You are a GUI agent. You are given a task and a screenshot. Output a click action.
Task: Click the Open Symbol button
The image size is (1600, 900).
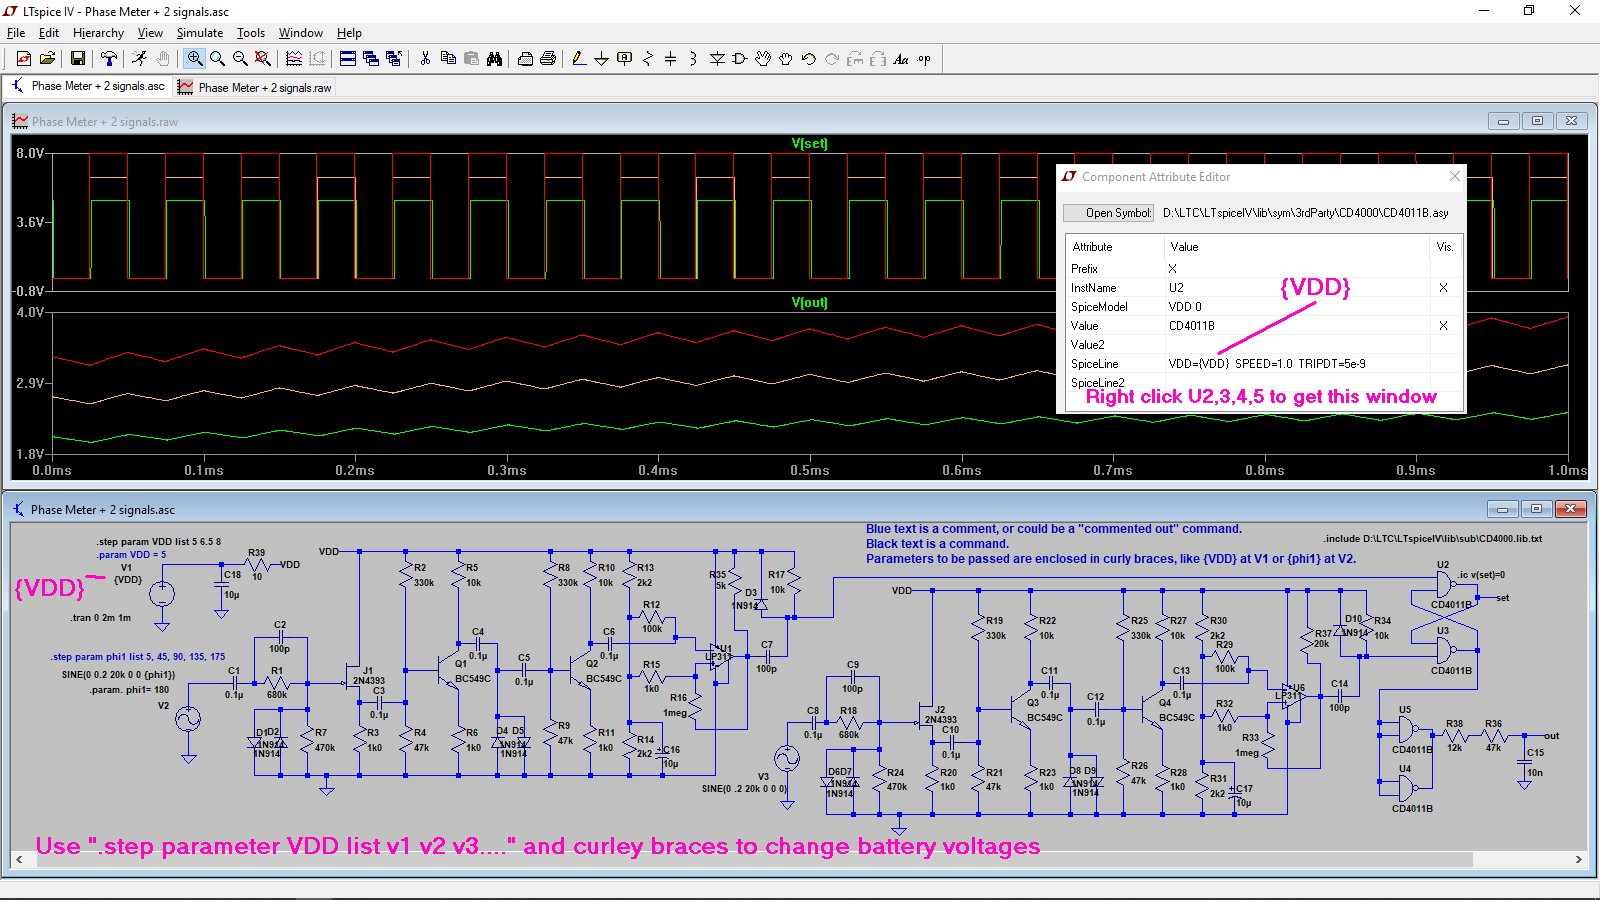click(1108, 213)
